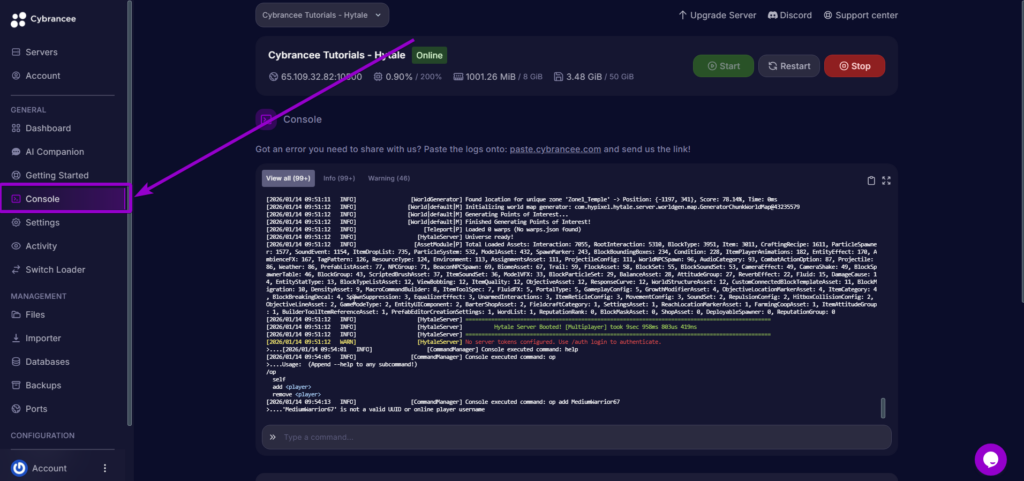This screenshot has height=481, width=1024.
Task: Open Databases in the sidebar
Action: (x=48, y=361)
